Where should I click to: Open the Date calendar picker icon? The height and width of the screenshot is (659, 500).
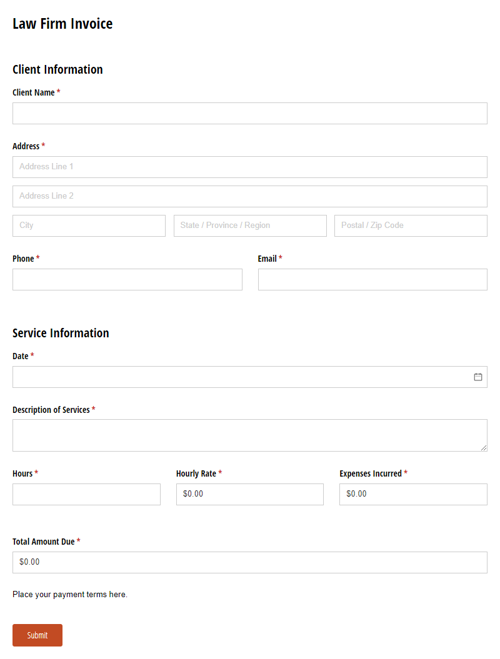(478, 377)
